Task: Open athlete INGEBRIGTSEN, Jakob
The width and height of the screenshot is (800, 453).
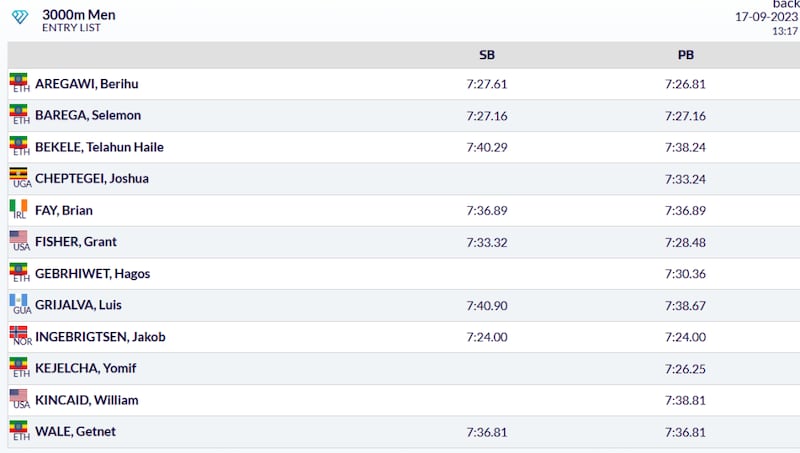Action: (x=100, y=337)
